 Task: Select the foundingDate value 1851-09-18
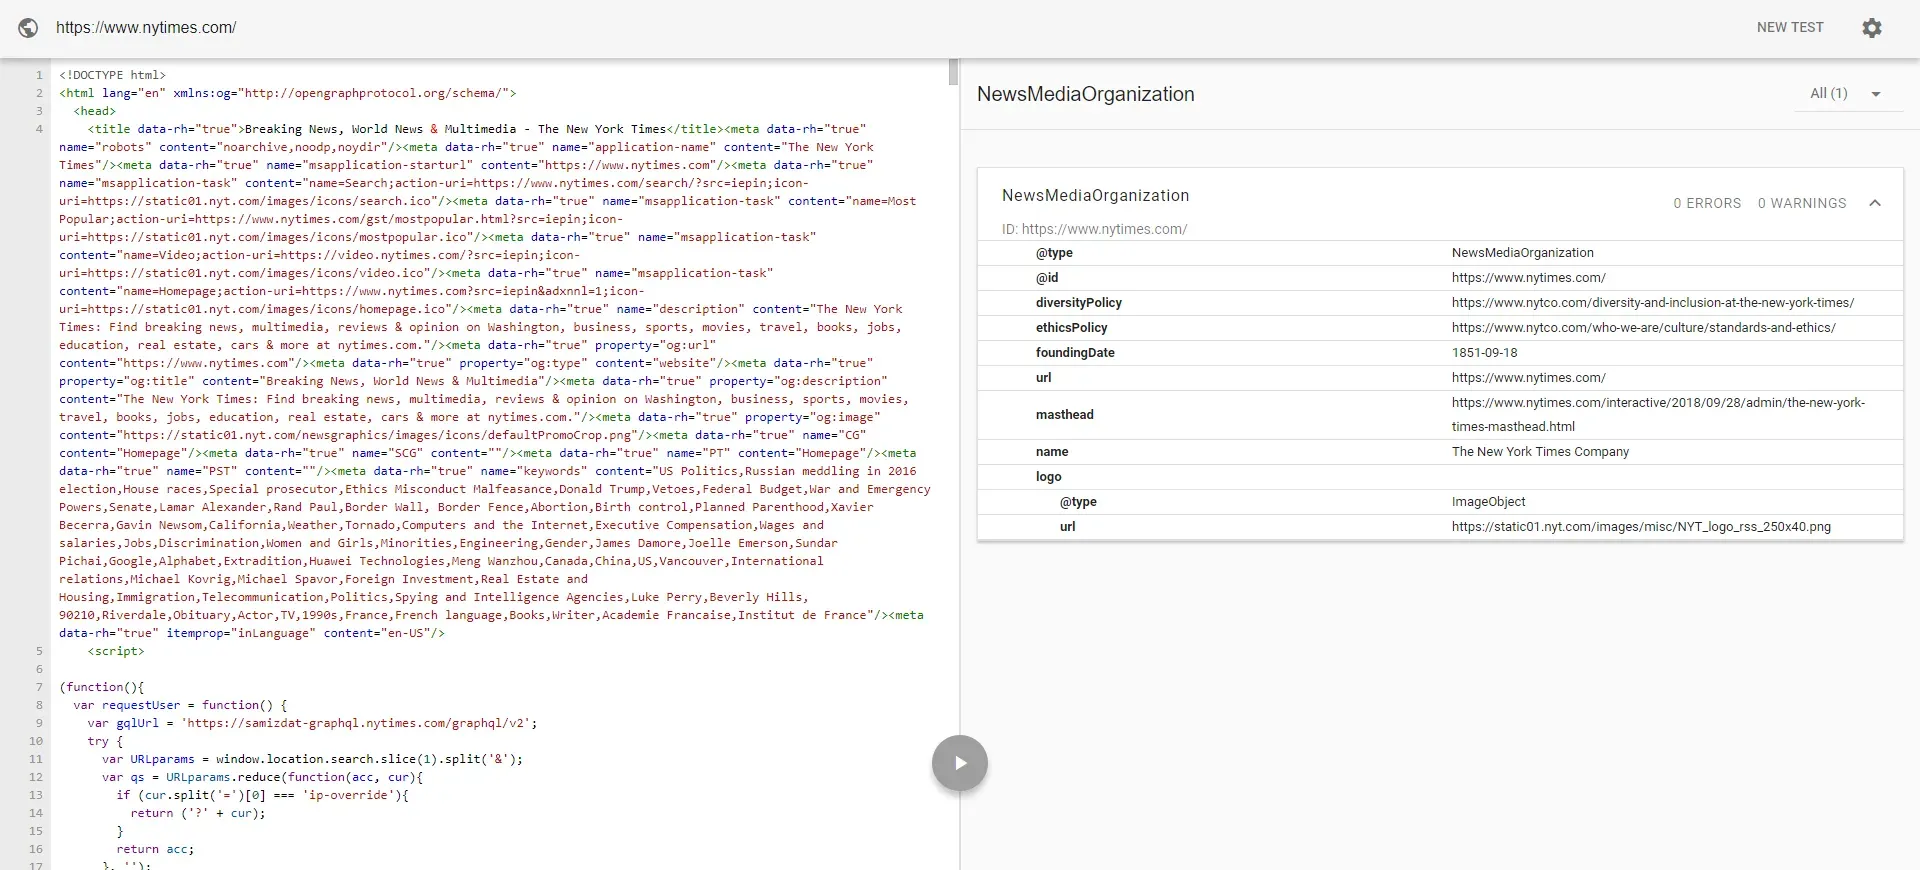(1485, 353)
